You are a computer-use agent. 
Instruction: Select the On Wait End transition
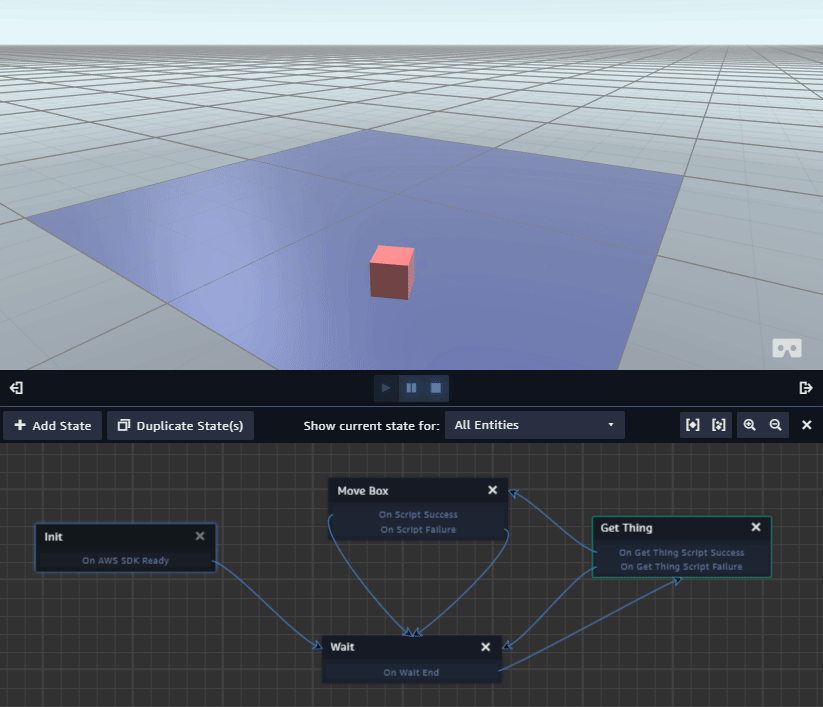tap(411, 673)
